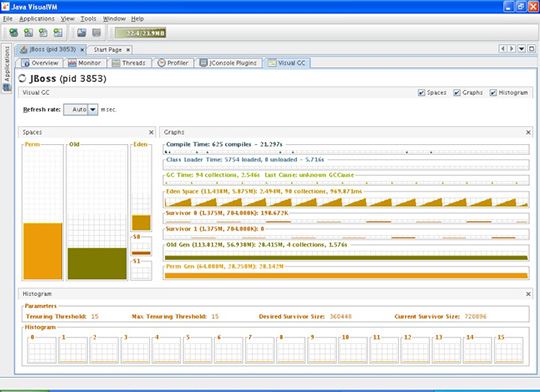Open the Monitor tab
The image size is (540, 392).
[x=85, y=63]
